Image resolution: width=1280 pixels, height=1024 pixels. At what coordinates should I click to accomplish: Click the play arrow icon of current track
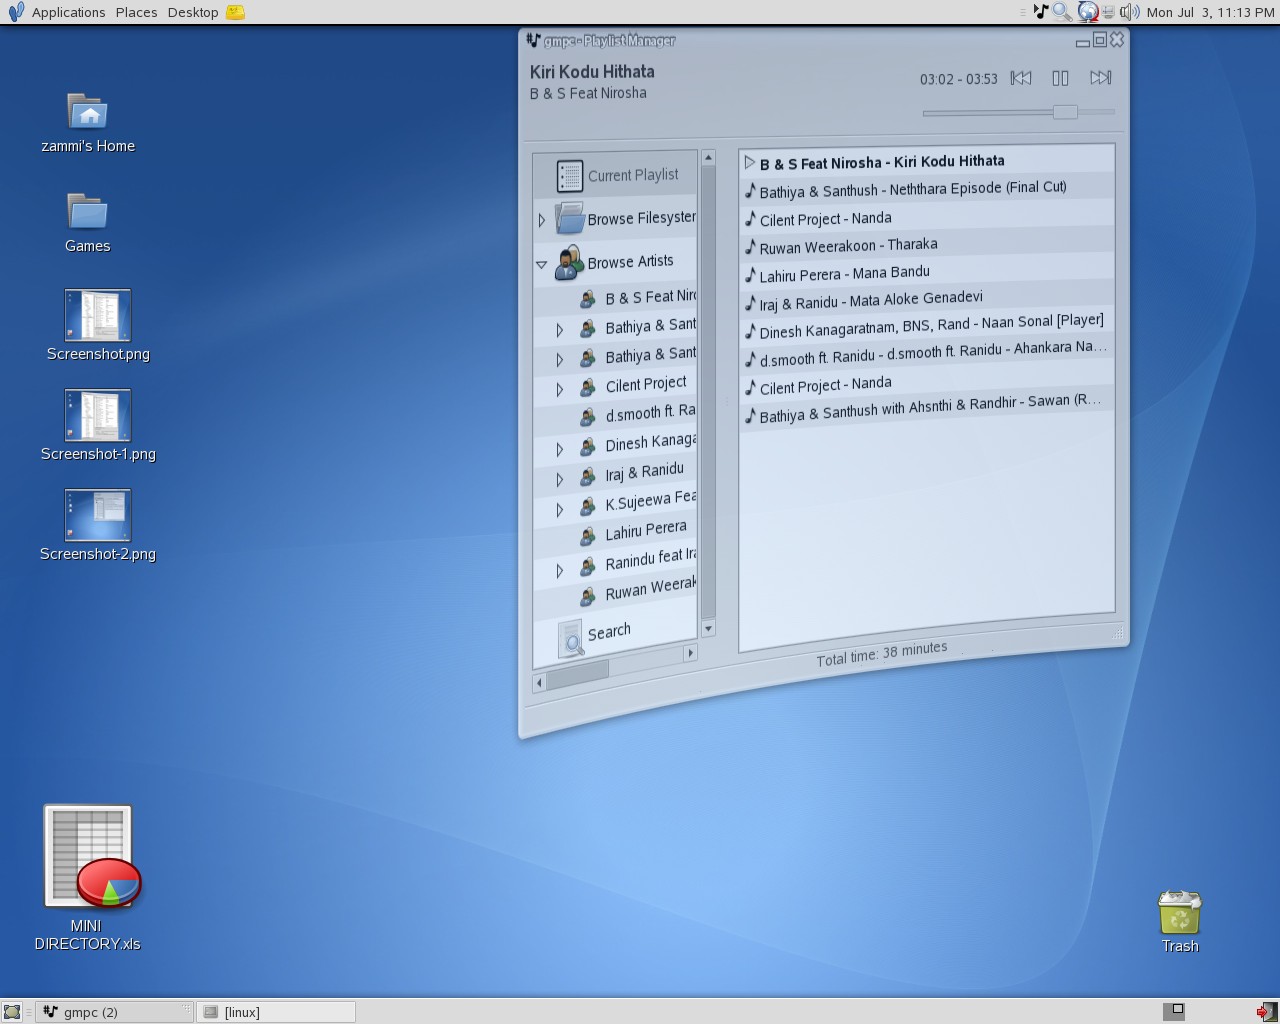[750, 162]
